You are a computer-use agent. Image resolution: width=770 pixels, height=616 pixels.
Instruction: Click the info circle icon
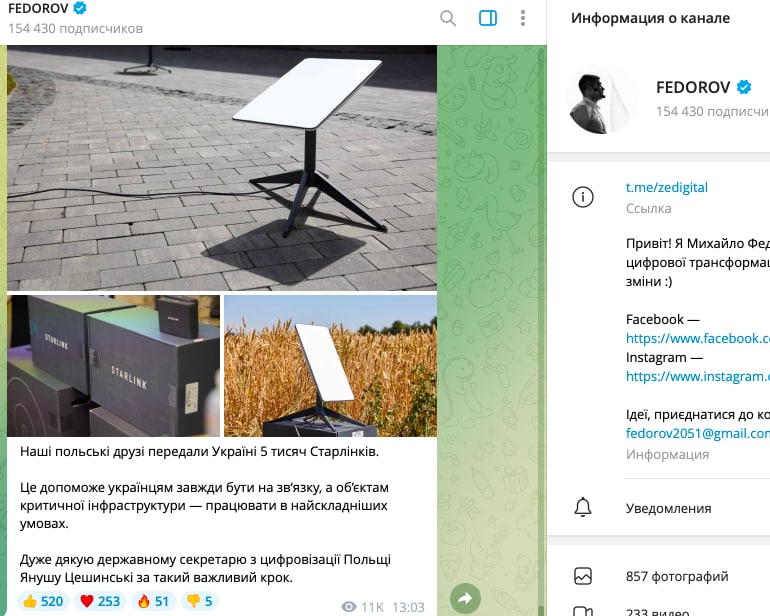pos(583,197)
